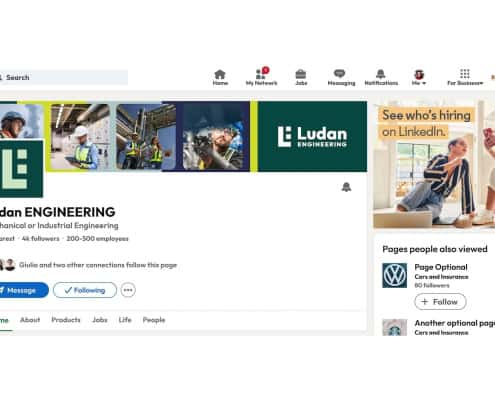Click 'Mechanical or Industrial Engineering' text
The width and height of the screenshot is (495, 400).
[x=59, y=226]
